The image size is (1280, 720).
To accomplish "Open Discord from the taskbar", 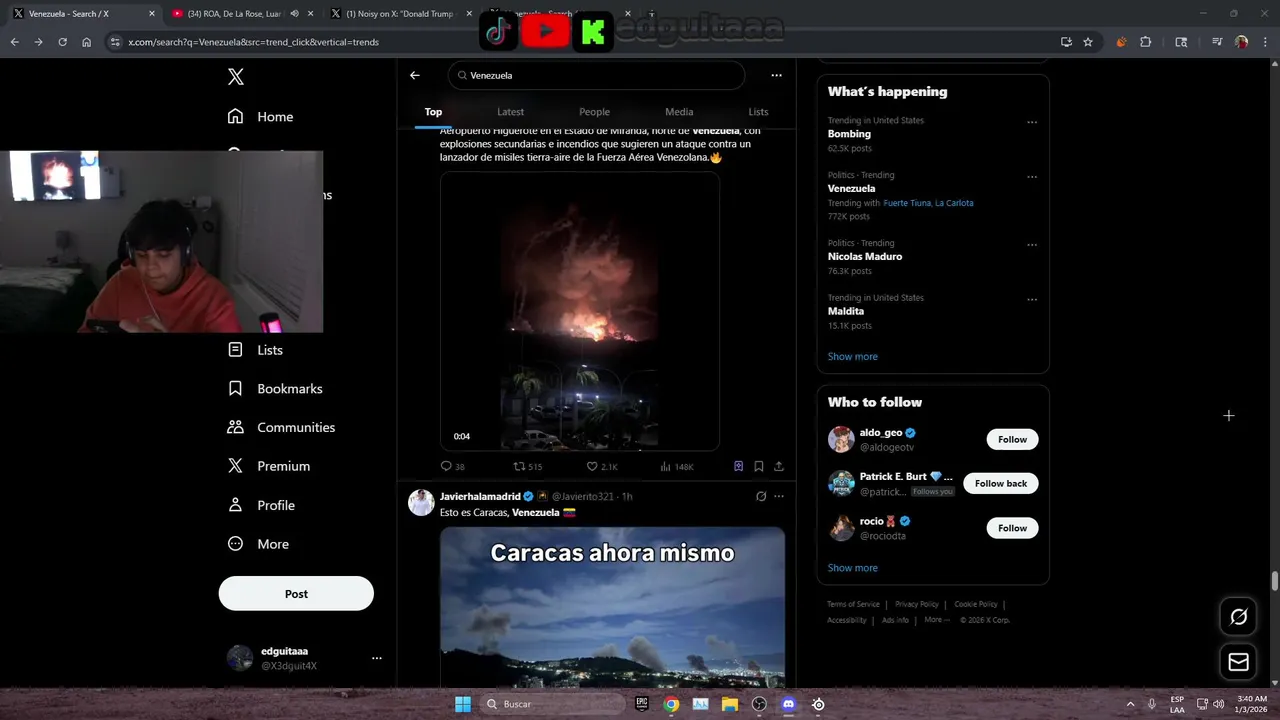I will (789, 704).
